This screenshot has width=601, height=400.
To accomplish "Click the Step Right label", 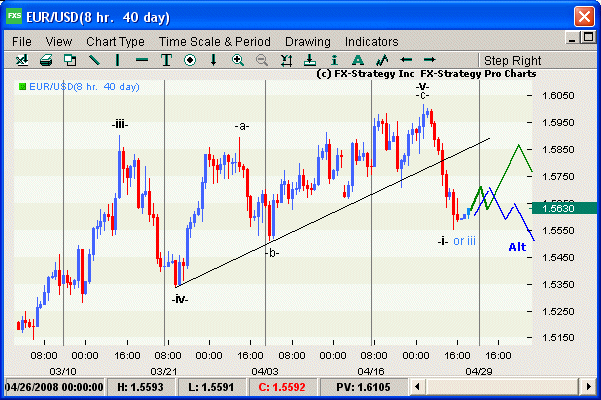I will click(x=512, y=61).
